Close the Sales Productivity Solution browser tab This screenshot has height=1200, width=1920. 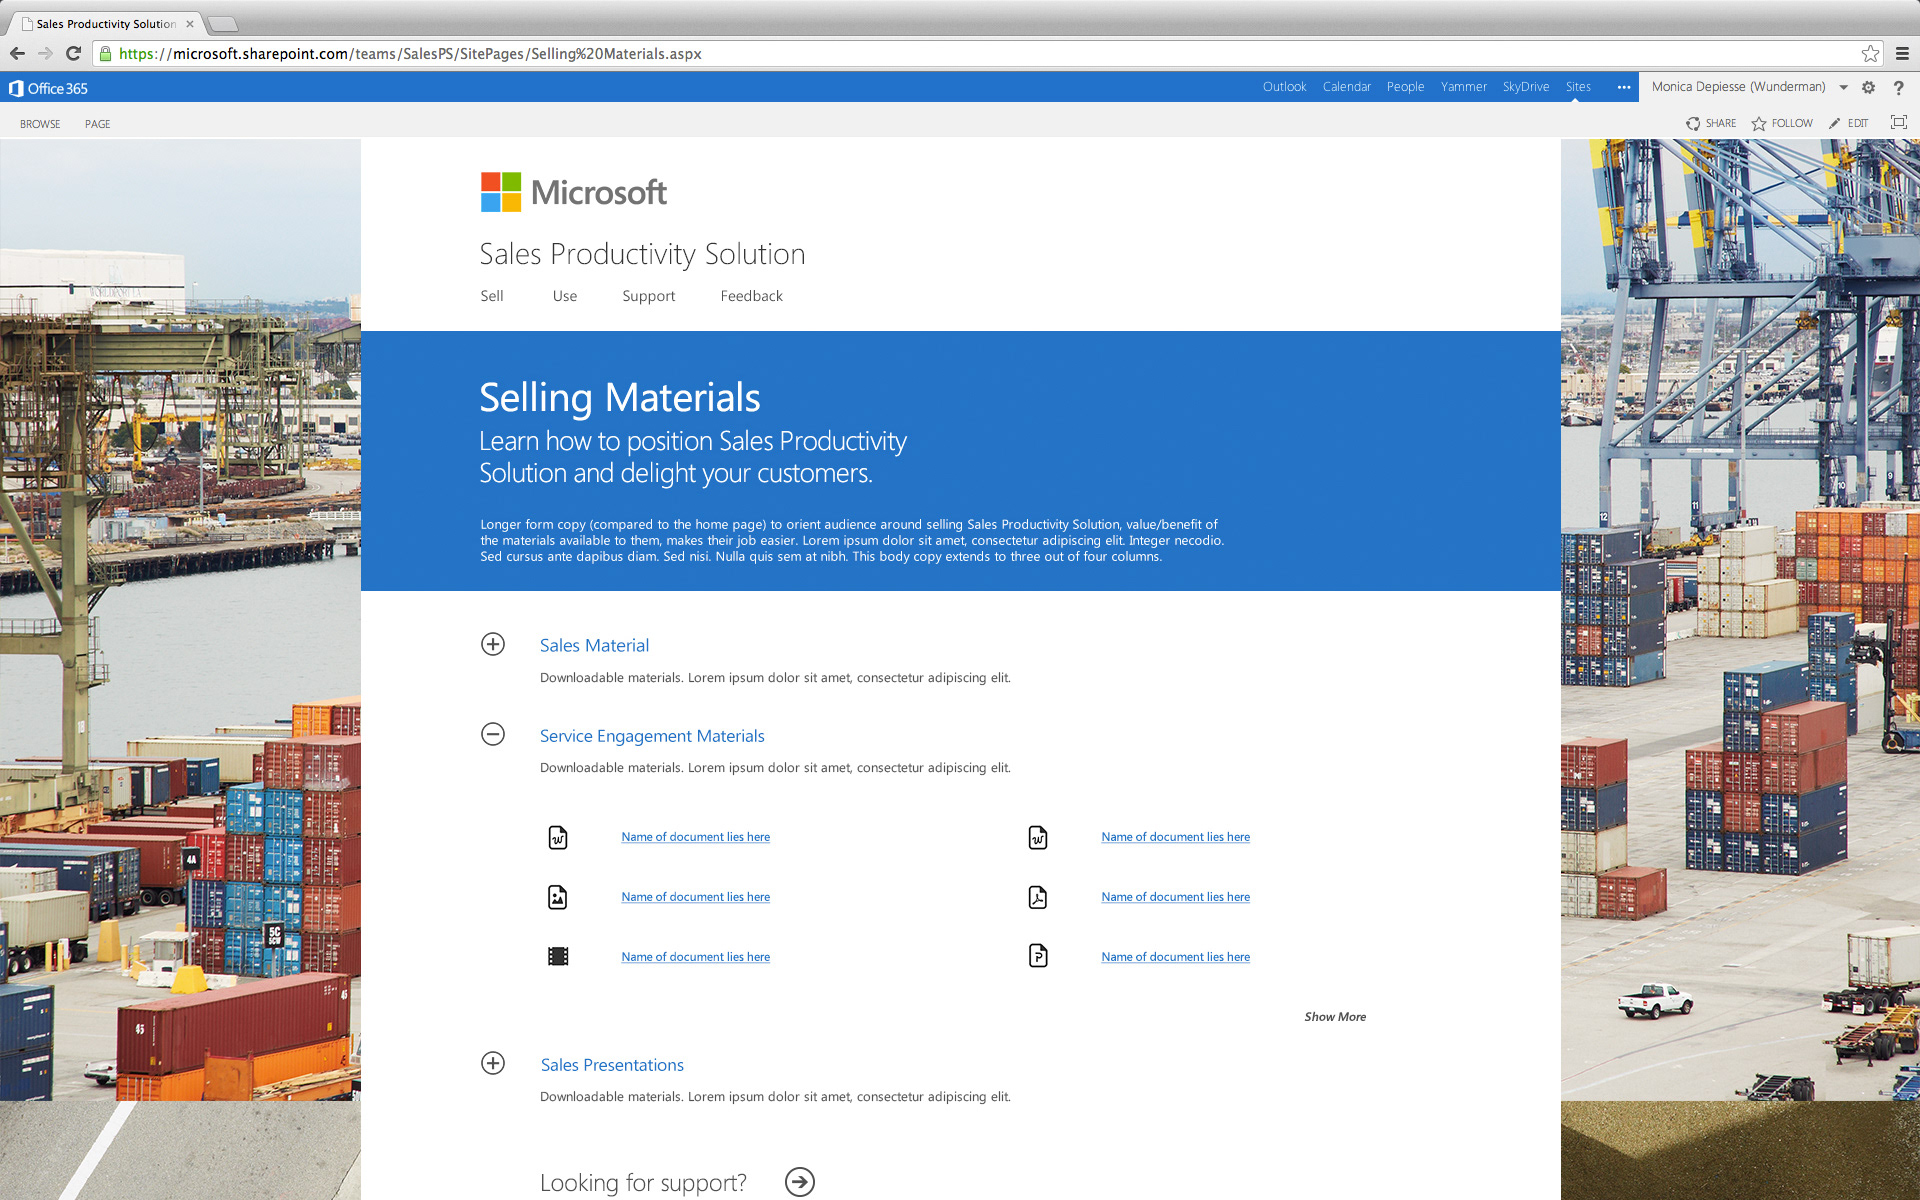pyautogui.click(x=190, y=24)
